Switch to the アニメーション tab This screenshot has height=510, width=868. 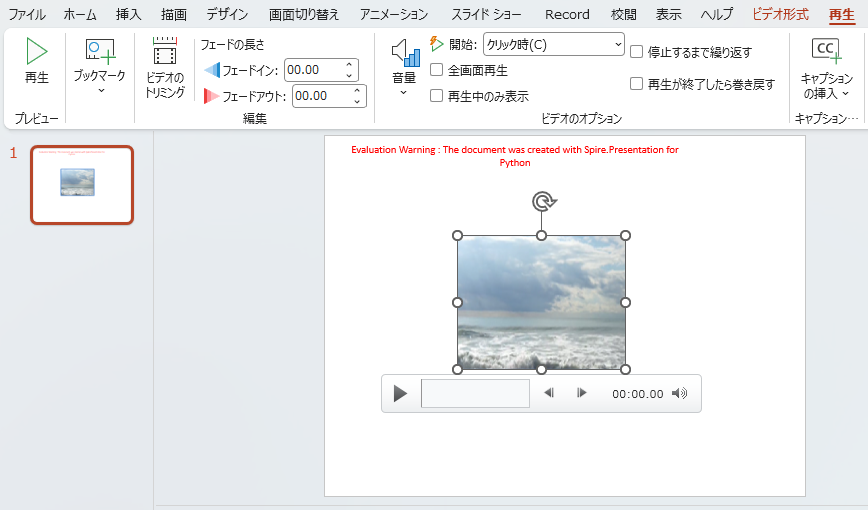tap(394, 14)
